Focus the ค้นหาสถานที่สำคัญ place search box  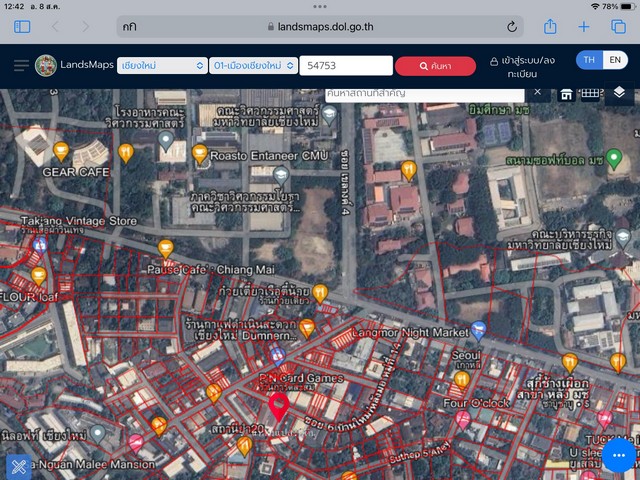(424, 95)
